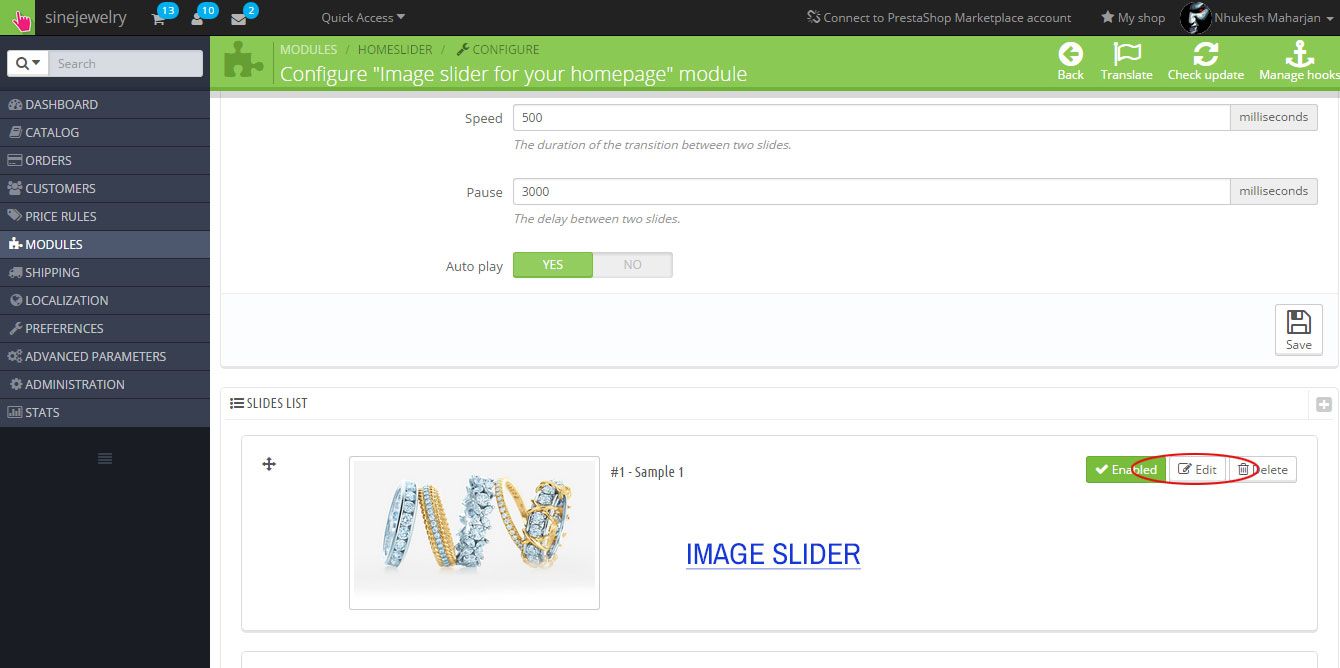This screenshot has width=1340, height=668.
Task: Collapse the sidebar menu with hamburger icon
Action: [104, 458]
